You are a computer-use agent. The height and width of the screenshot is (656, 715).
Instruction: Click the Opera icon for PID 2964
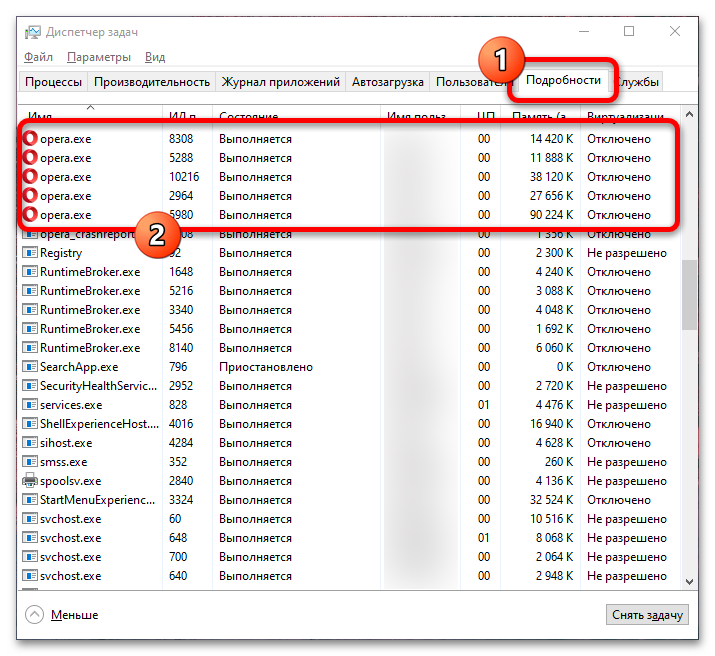[x=31, y=196]
